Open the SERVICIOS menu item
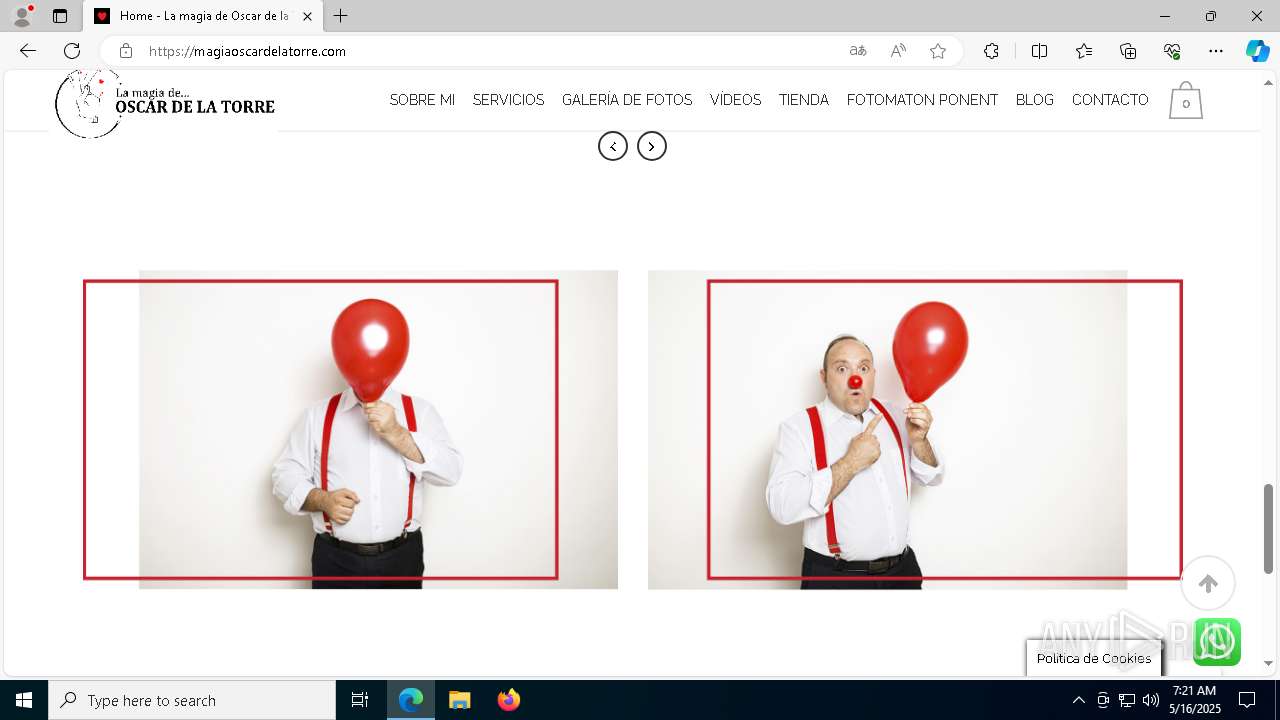The height and width of the screenshot is (720, 1280). click(508, 100)
